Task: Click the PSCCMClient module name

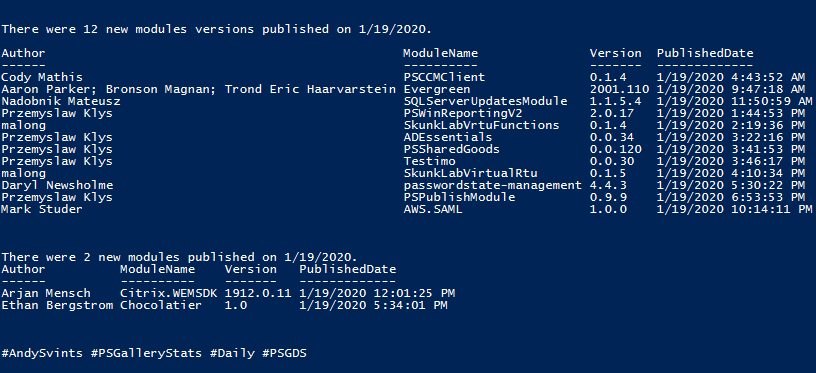Action: coord(444,78)
